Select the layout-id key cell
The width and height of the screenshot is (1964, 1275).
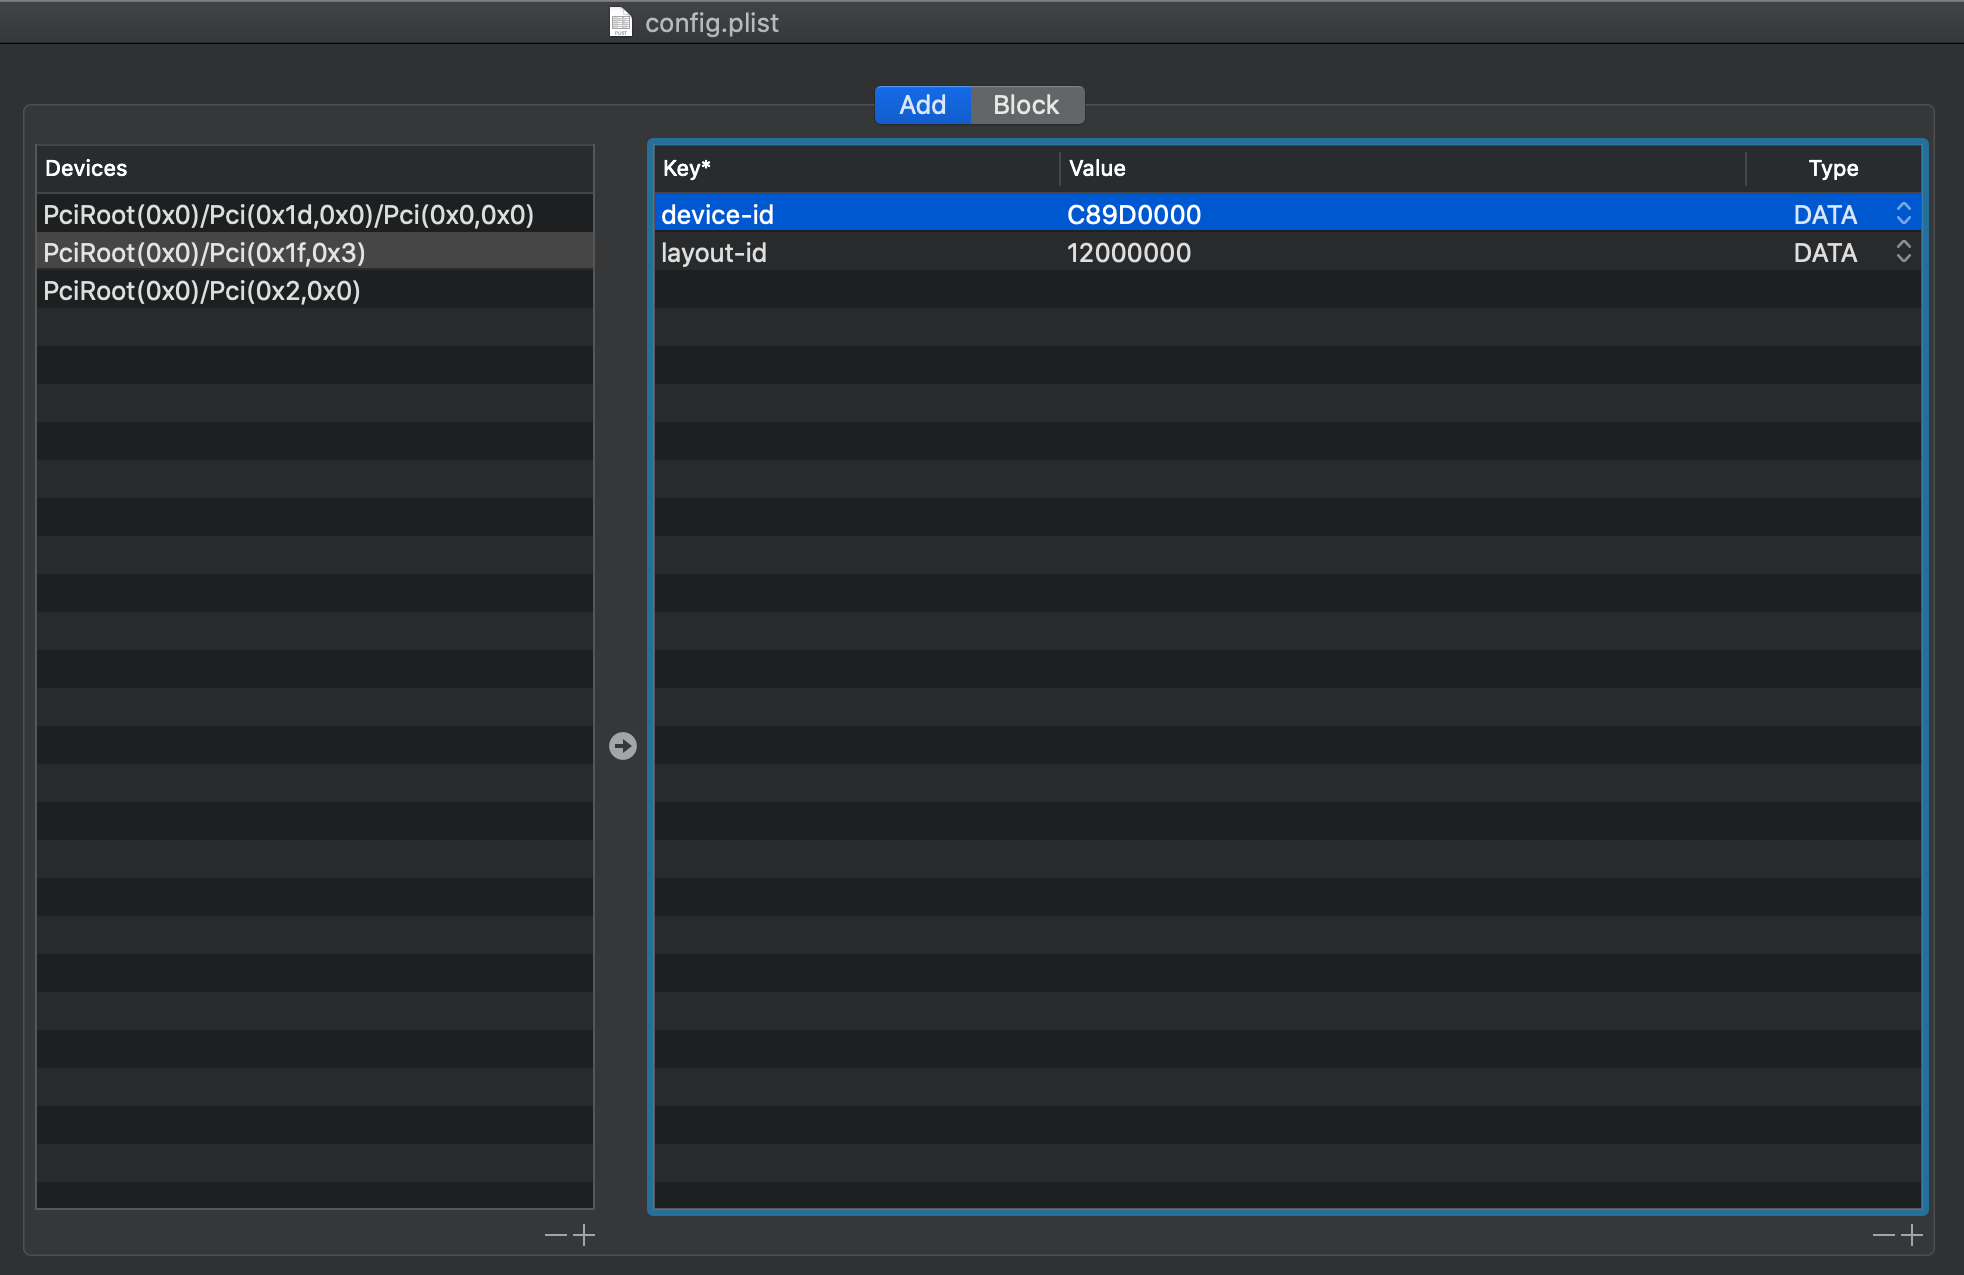857,252
